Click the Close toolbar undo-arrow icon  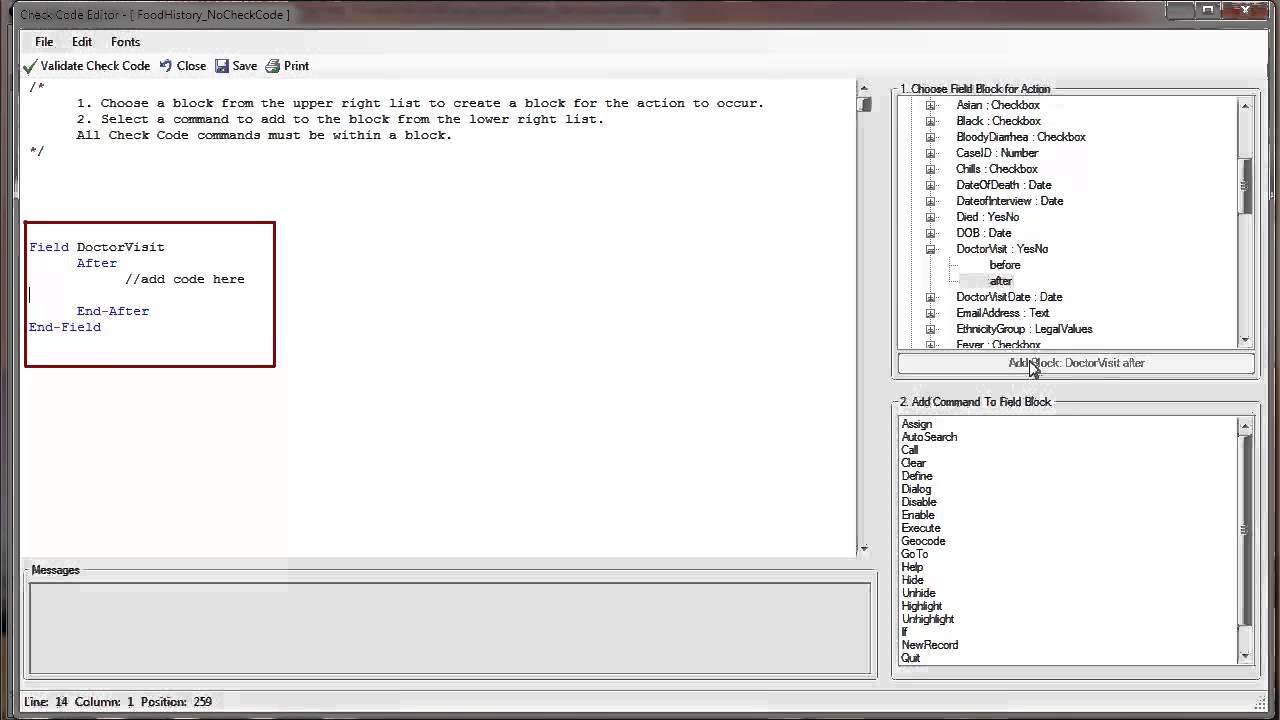pos(166,66)
